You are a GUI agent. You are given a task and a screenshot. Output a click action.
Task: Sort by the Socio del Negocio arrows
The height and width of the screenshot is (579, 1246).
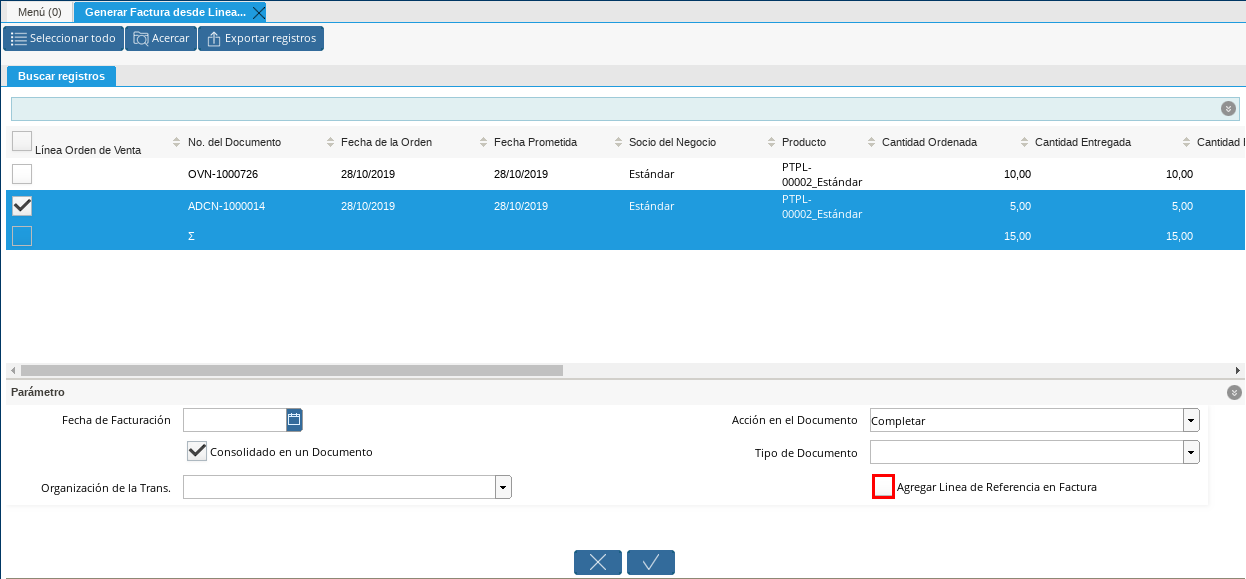(772, 142)
